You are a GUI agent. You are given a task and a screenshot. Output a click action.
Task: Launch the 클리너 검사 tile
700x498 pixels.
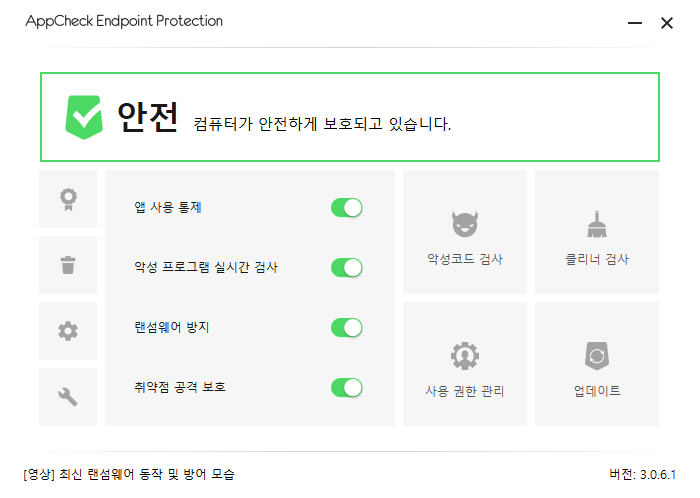(597, 232)
